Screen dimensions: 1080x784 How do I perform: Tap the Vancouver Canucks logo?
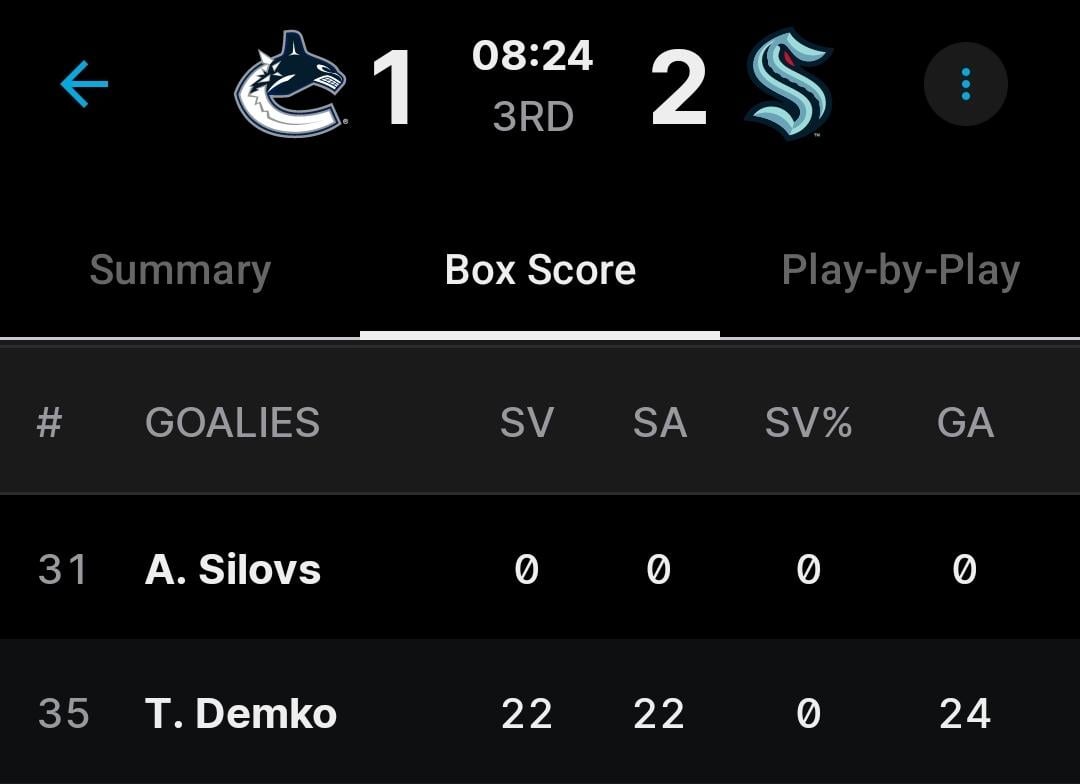[290, 85]
